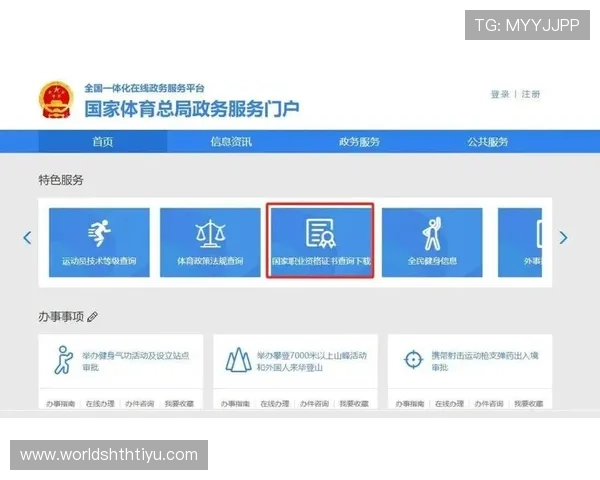Click 在线办理 under 射击运动枪支 card
Screen dimensions: 600x480
point(450,403)
